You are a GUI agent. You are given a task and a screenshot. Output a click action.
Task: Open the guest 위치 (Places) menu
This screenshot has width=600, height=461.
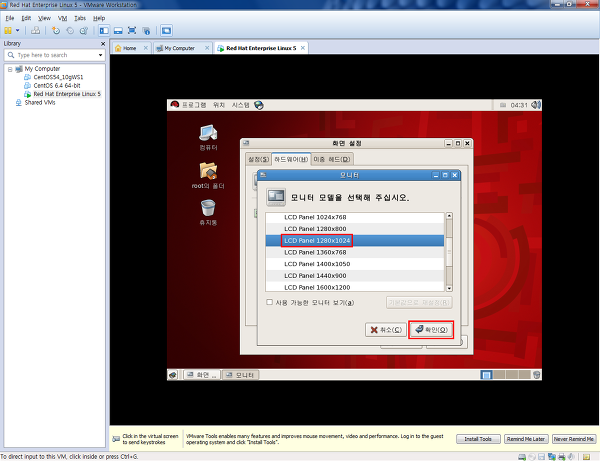click(218, 105)
